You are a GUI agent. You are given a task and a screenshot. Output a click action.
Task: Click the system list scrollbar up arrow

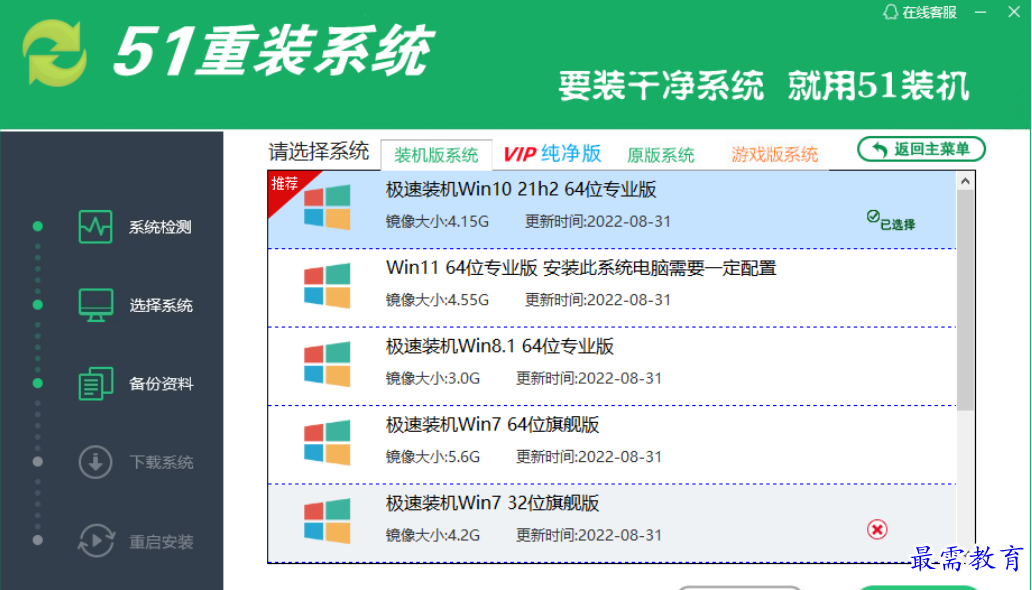point(966,180)
